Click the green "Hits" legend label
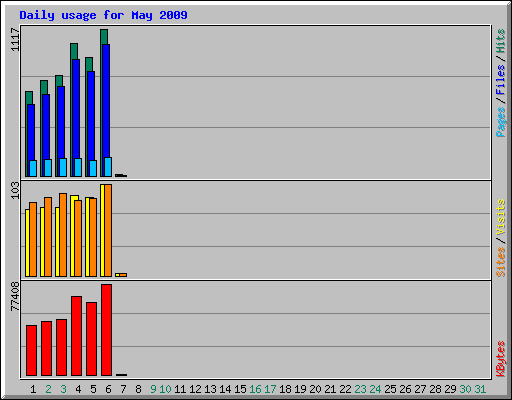The height and width of the screenshot is (400, 512). [x=500, y=41]
